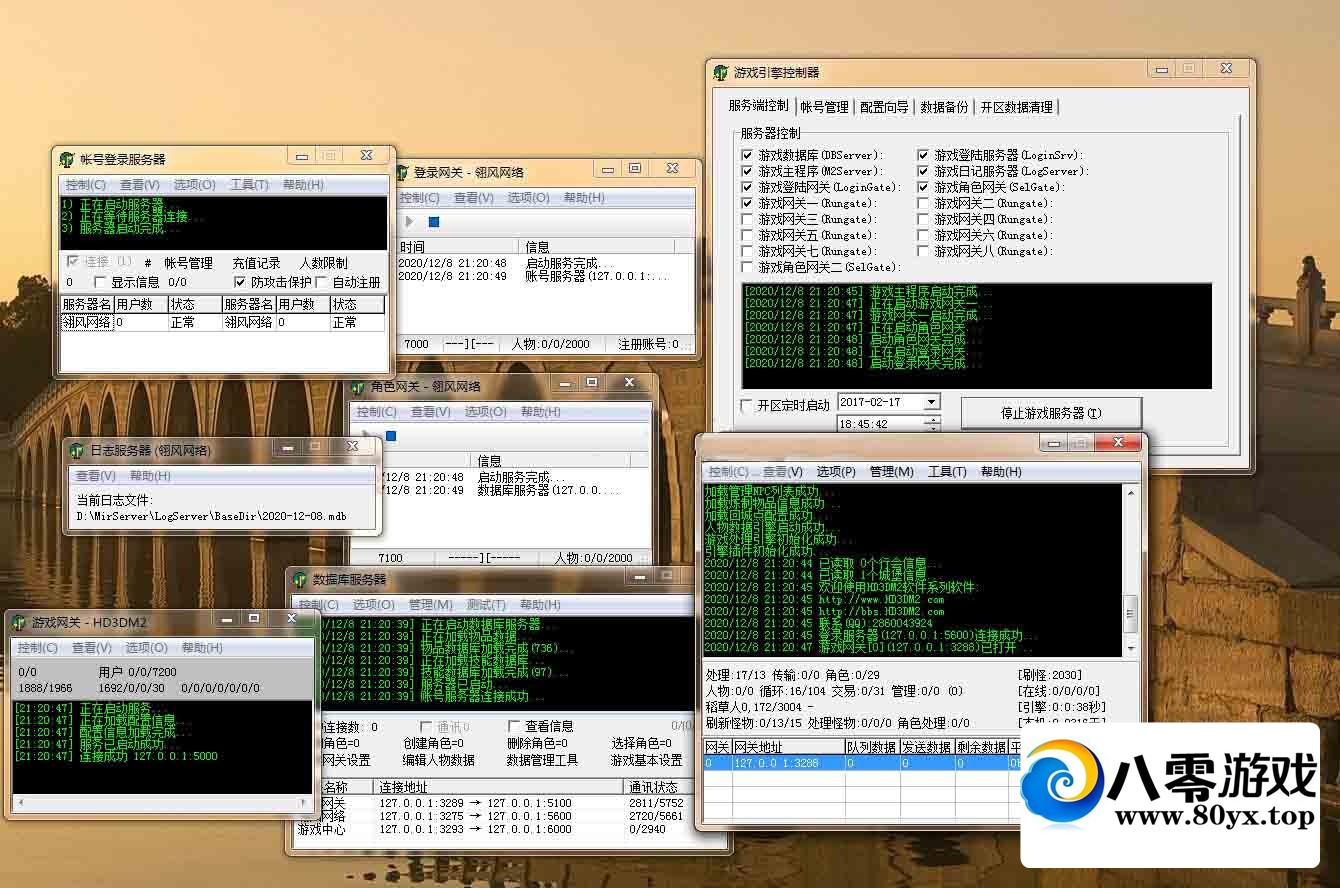Enable 游戏网关八 (Rungate) checkbox
This screenshot has width=1340, height=888.
point(923,251)
